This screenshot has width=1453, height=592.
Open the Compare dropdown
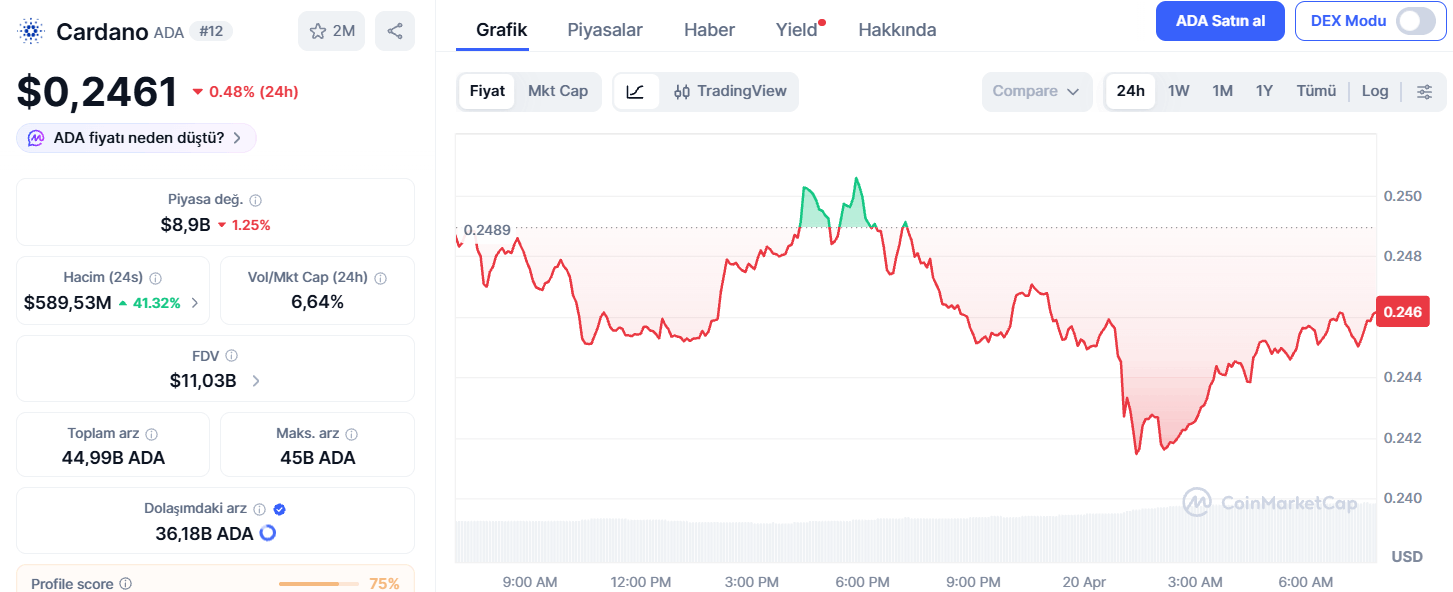pos(1037,91)
